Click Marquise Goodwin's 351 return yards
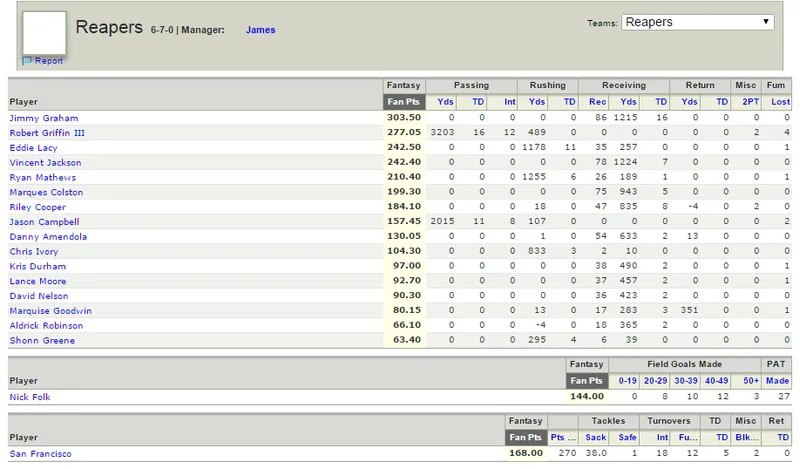This screenshot has width=800, height=469. click(x=689, y=310)
